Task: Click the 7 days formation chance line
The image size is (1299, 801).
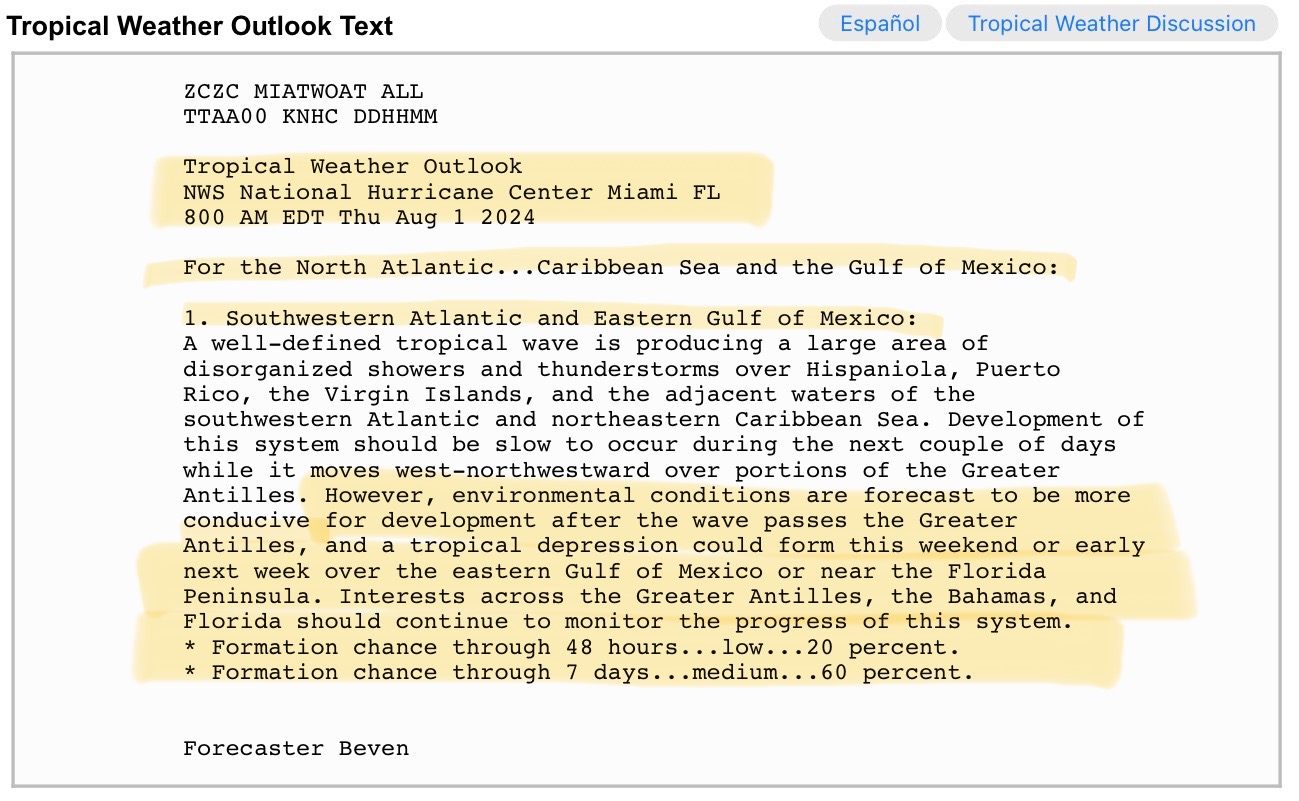Action: click(579, 672)
